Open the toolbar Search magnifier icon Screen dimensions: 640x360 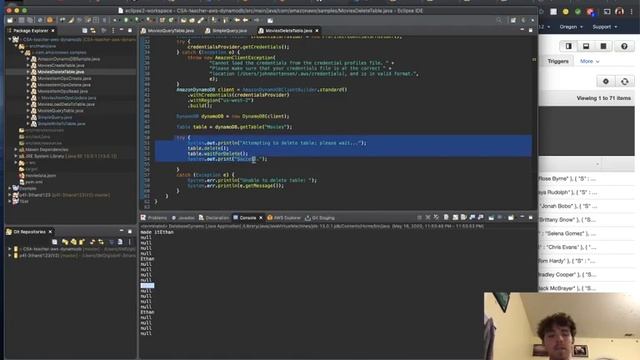click(499, 20)
